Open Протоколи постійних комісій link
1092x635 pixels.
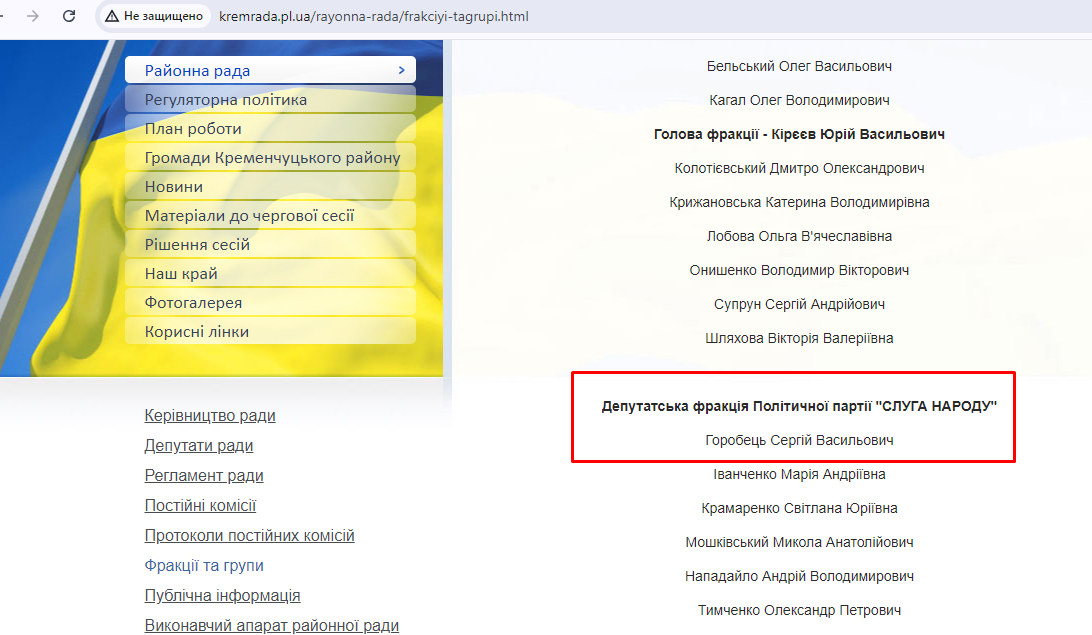(x=249, y=536)
